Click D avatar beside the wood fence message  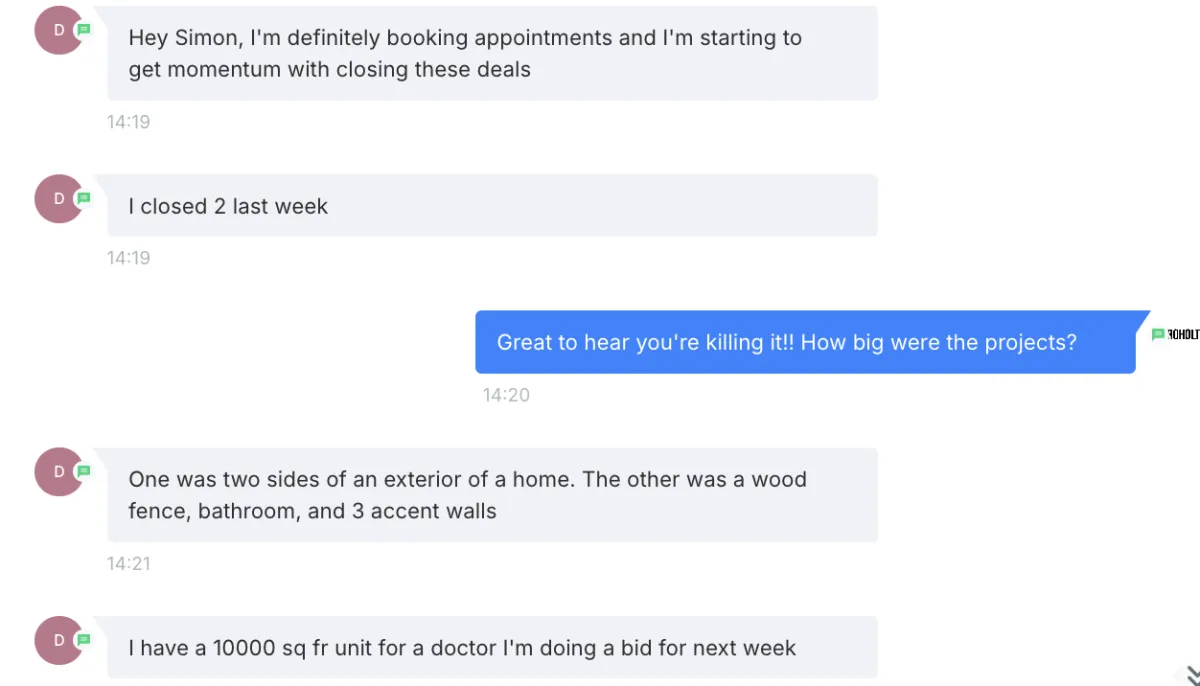point(58,471)
